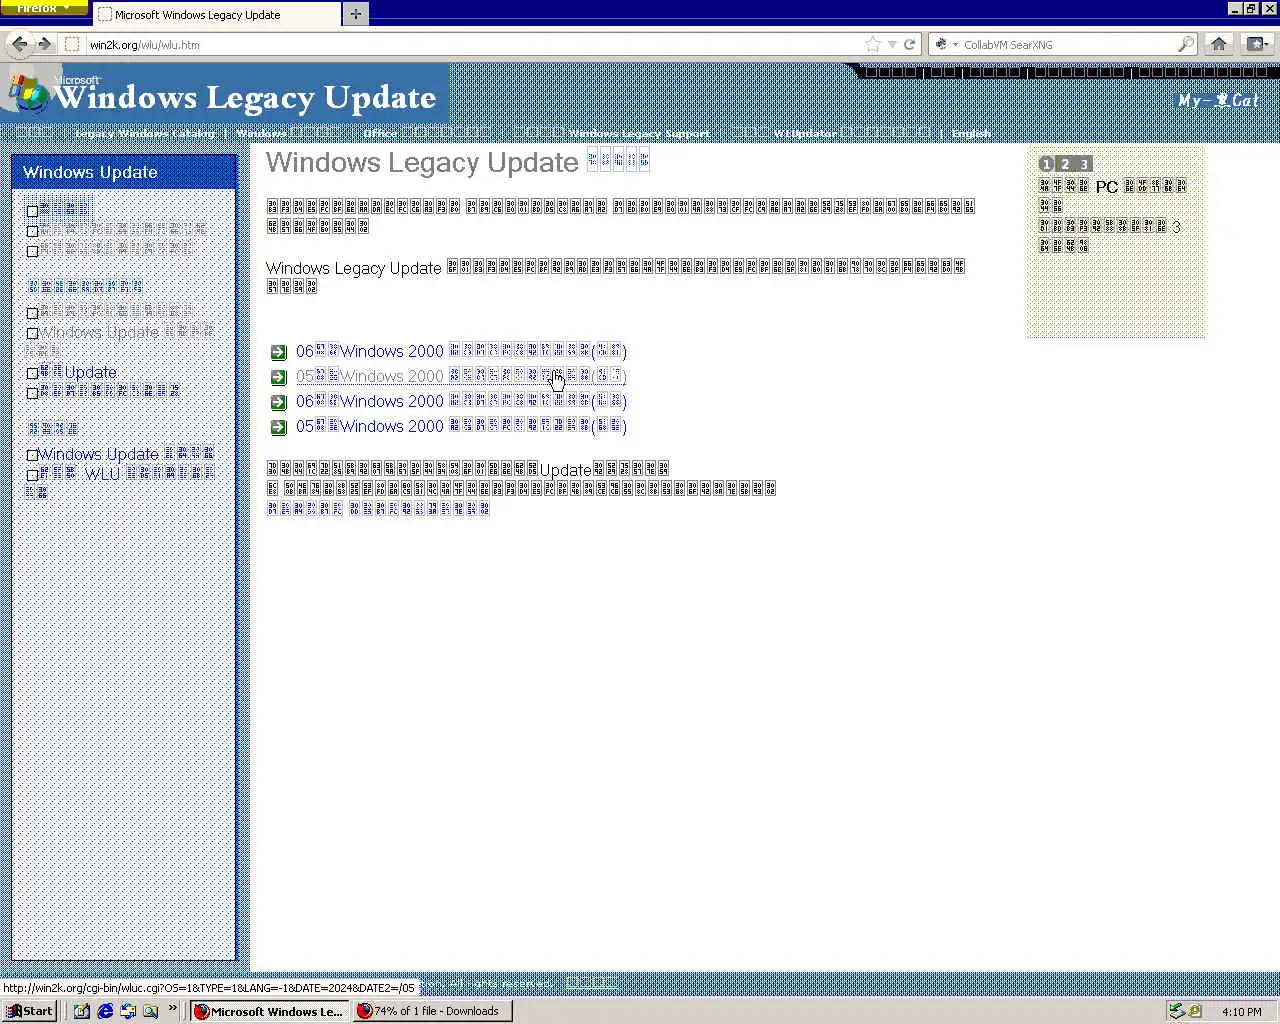This screenshot has width=1280, height=1024.
Task: Click the page identity icon beside the URL
Action: (72, 44)
